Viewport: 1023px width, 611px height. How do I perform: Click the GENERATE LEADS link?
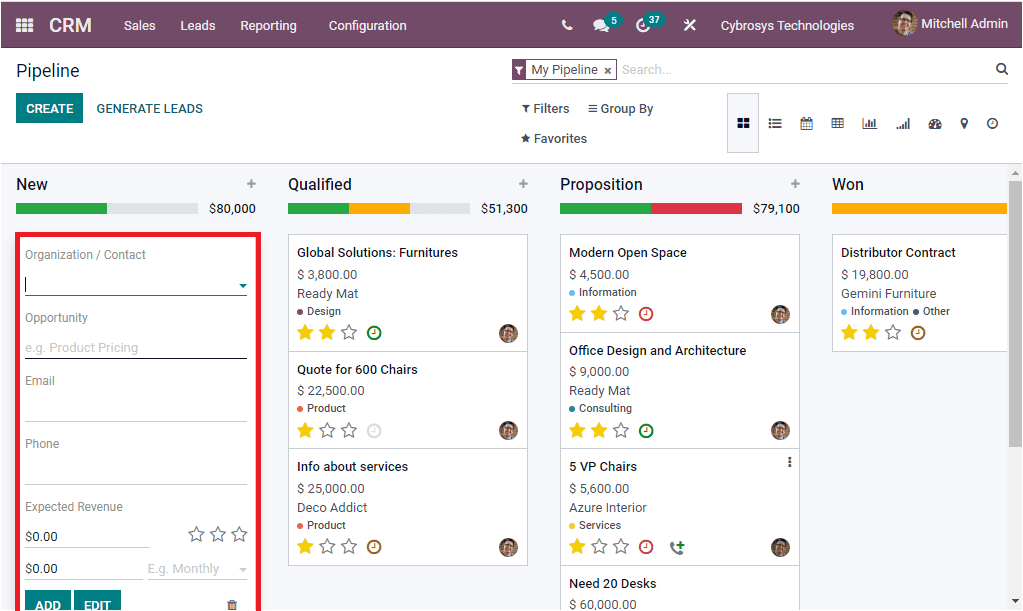point(149,107)
